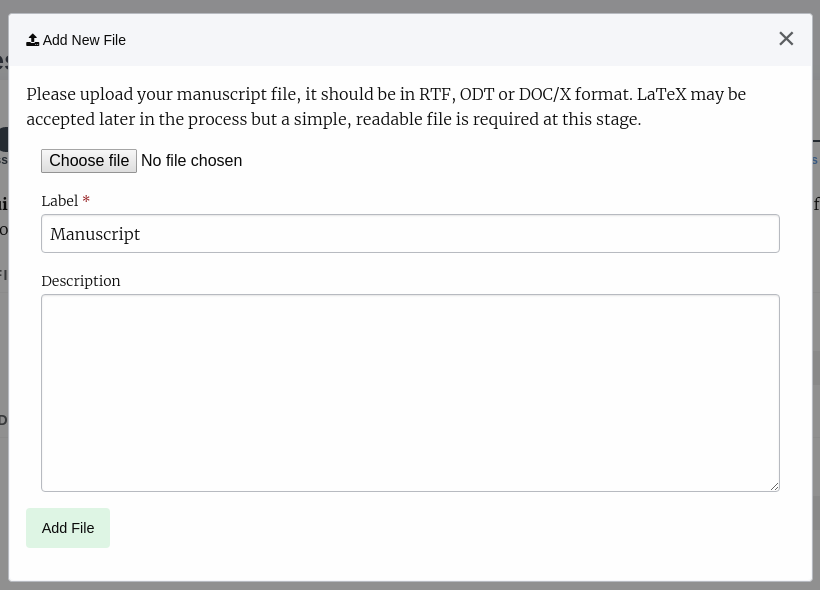This screenshot has width=820, height=590.
Task: Click the 'Label' field caption
Action: 59,201
